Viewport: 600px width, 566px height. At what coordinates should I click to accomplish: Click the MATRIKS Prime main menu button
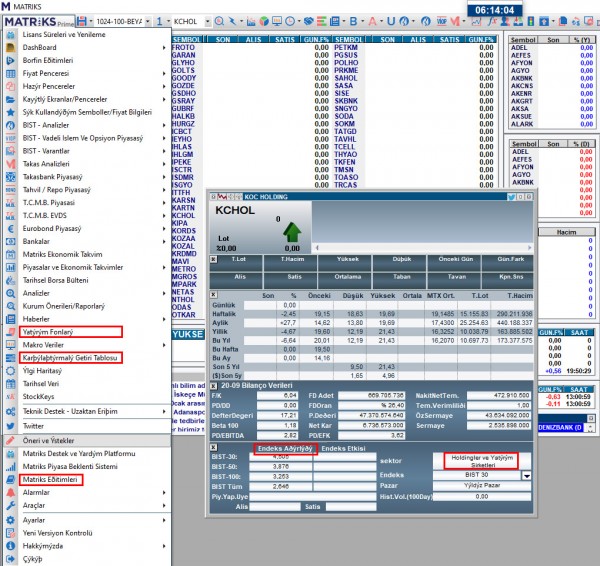click(x=38, y=22)
